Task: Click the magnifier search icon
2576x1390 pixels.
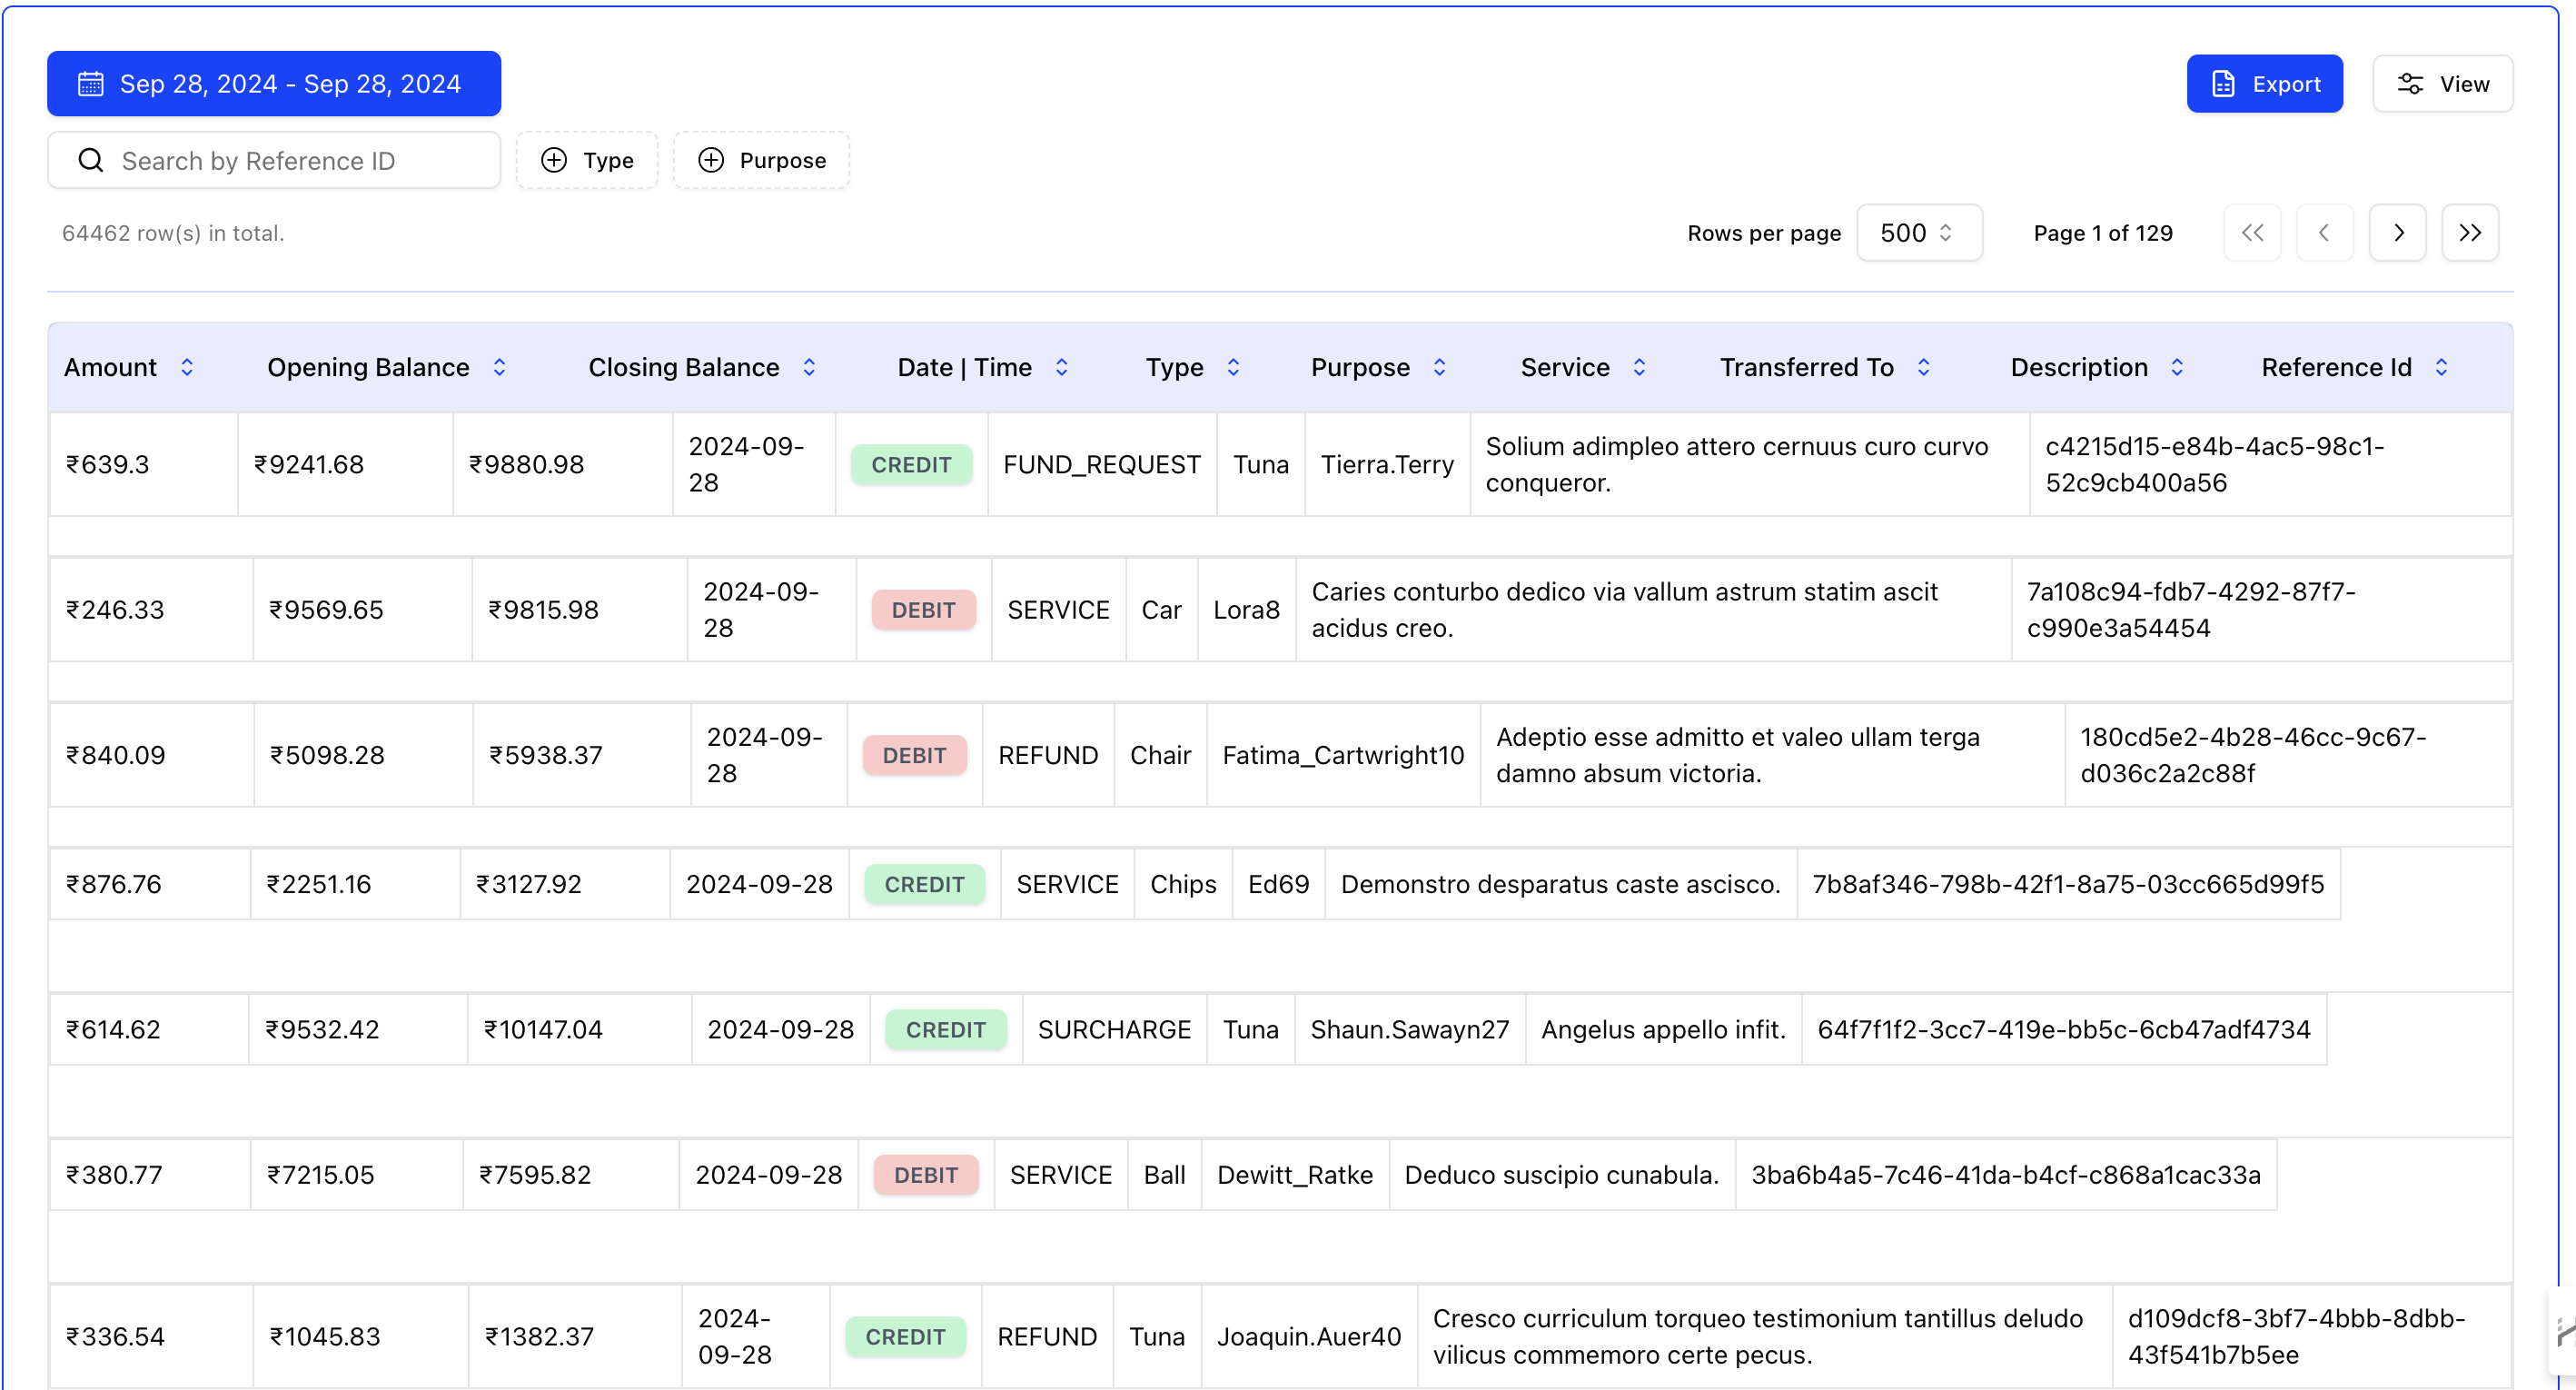Action: pyautogui.click(x=91, y=161)
